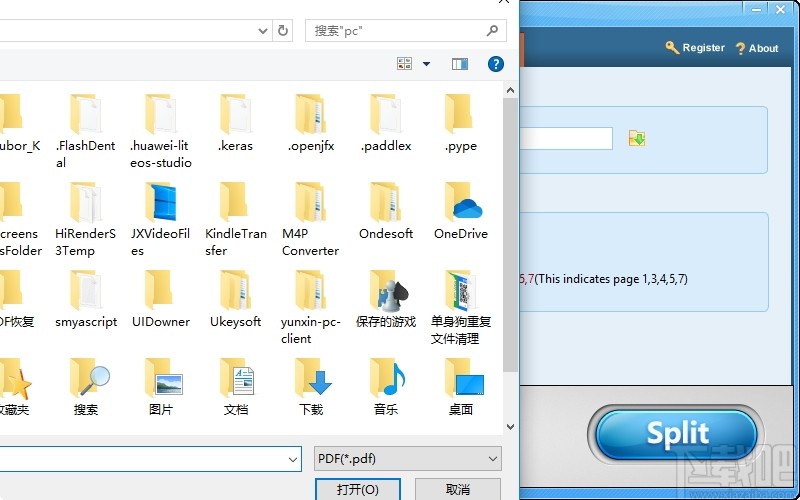800x500 pixels.
Task: Click the large Split button
Action: pyautogui.click(x=677, y=434)
